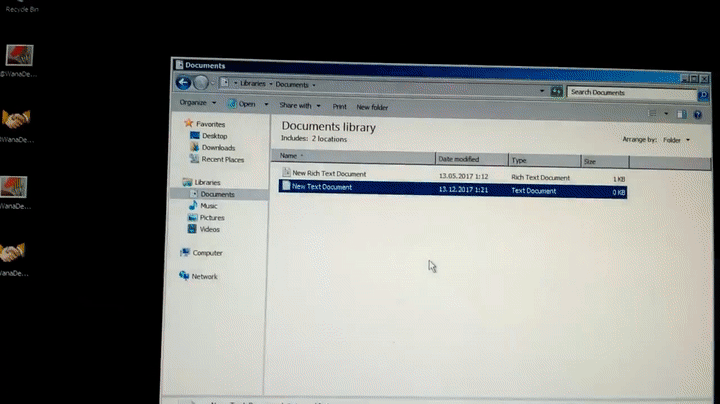Go back with the Back arrow button
The width and height of the screenshot is (720, 404).
tap(184, 82)
